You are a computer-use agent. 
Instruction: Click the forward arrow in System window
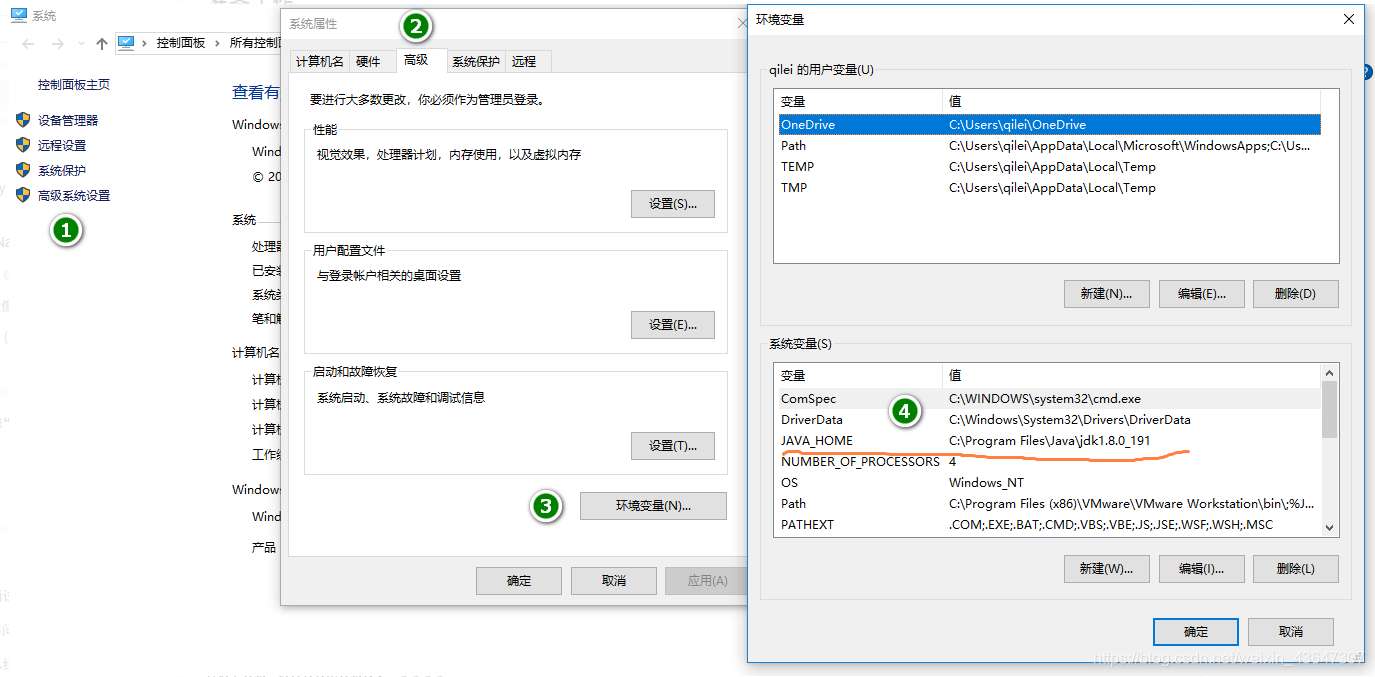tap(58, 43)
